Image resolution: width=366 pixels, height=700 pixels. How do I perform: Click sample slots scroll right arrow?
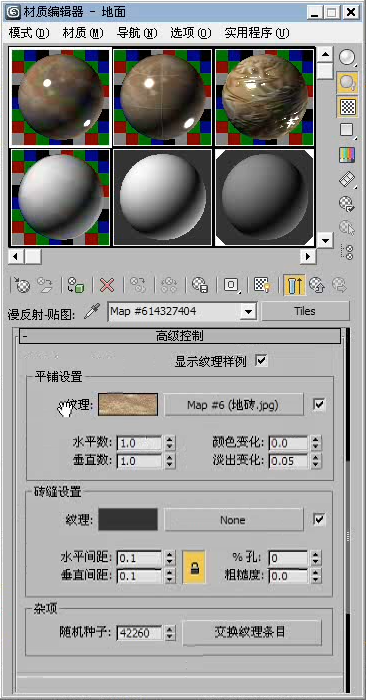click(308, 256)
